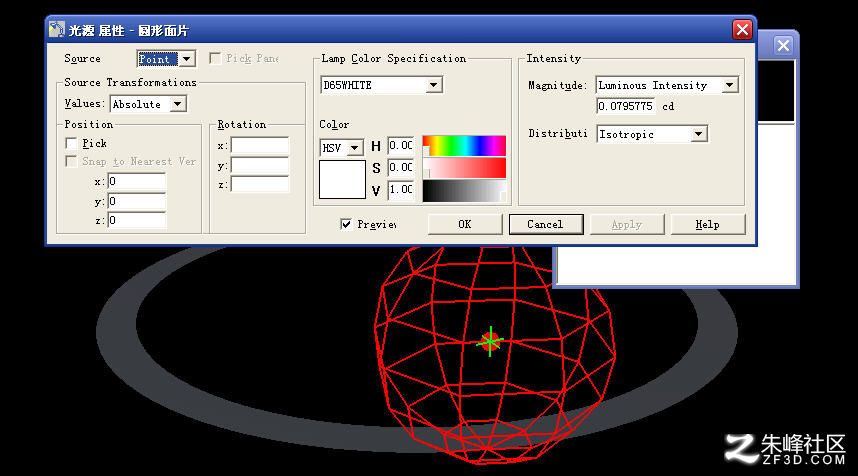Click the green point source marker in viewport
The height and width of the screenshot is (476, 858).
coord(490,341)
